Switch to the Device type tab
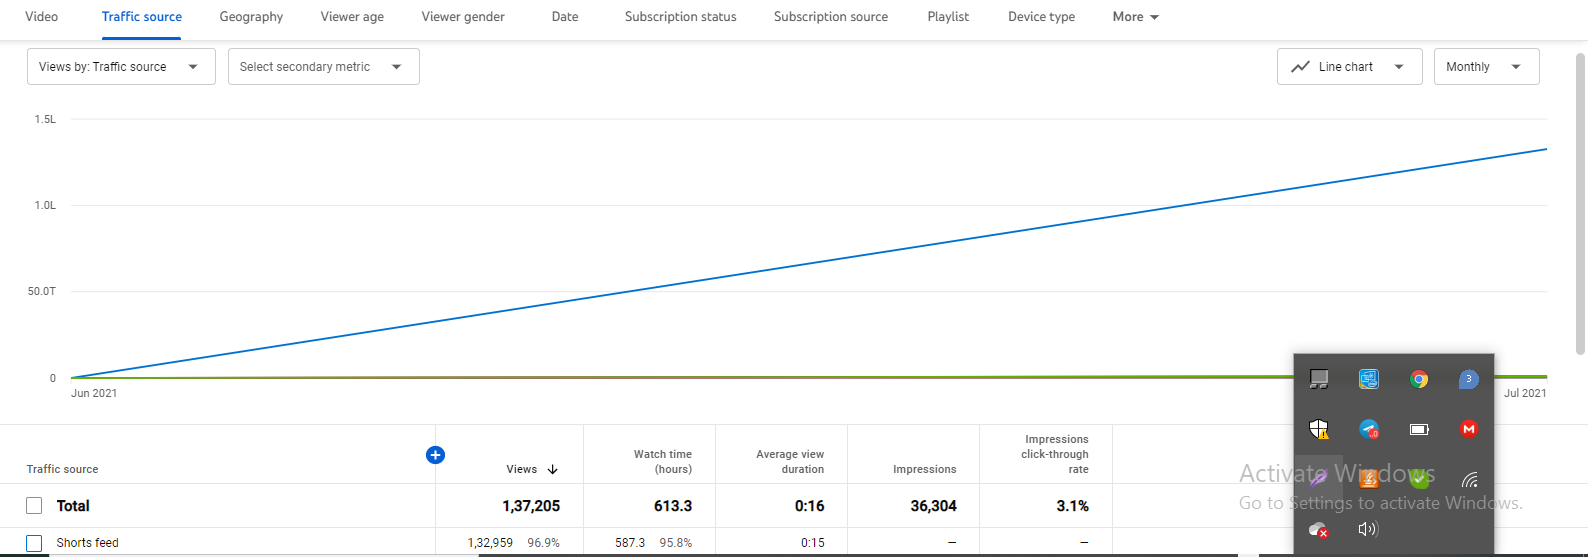Image resolution: width=1588 pixels, height=557 pixels. pyautogui.click(x=1041, y=17)
